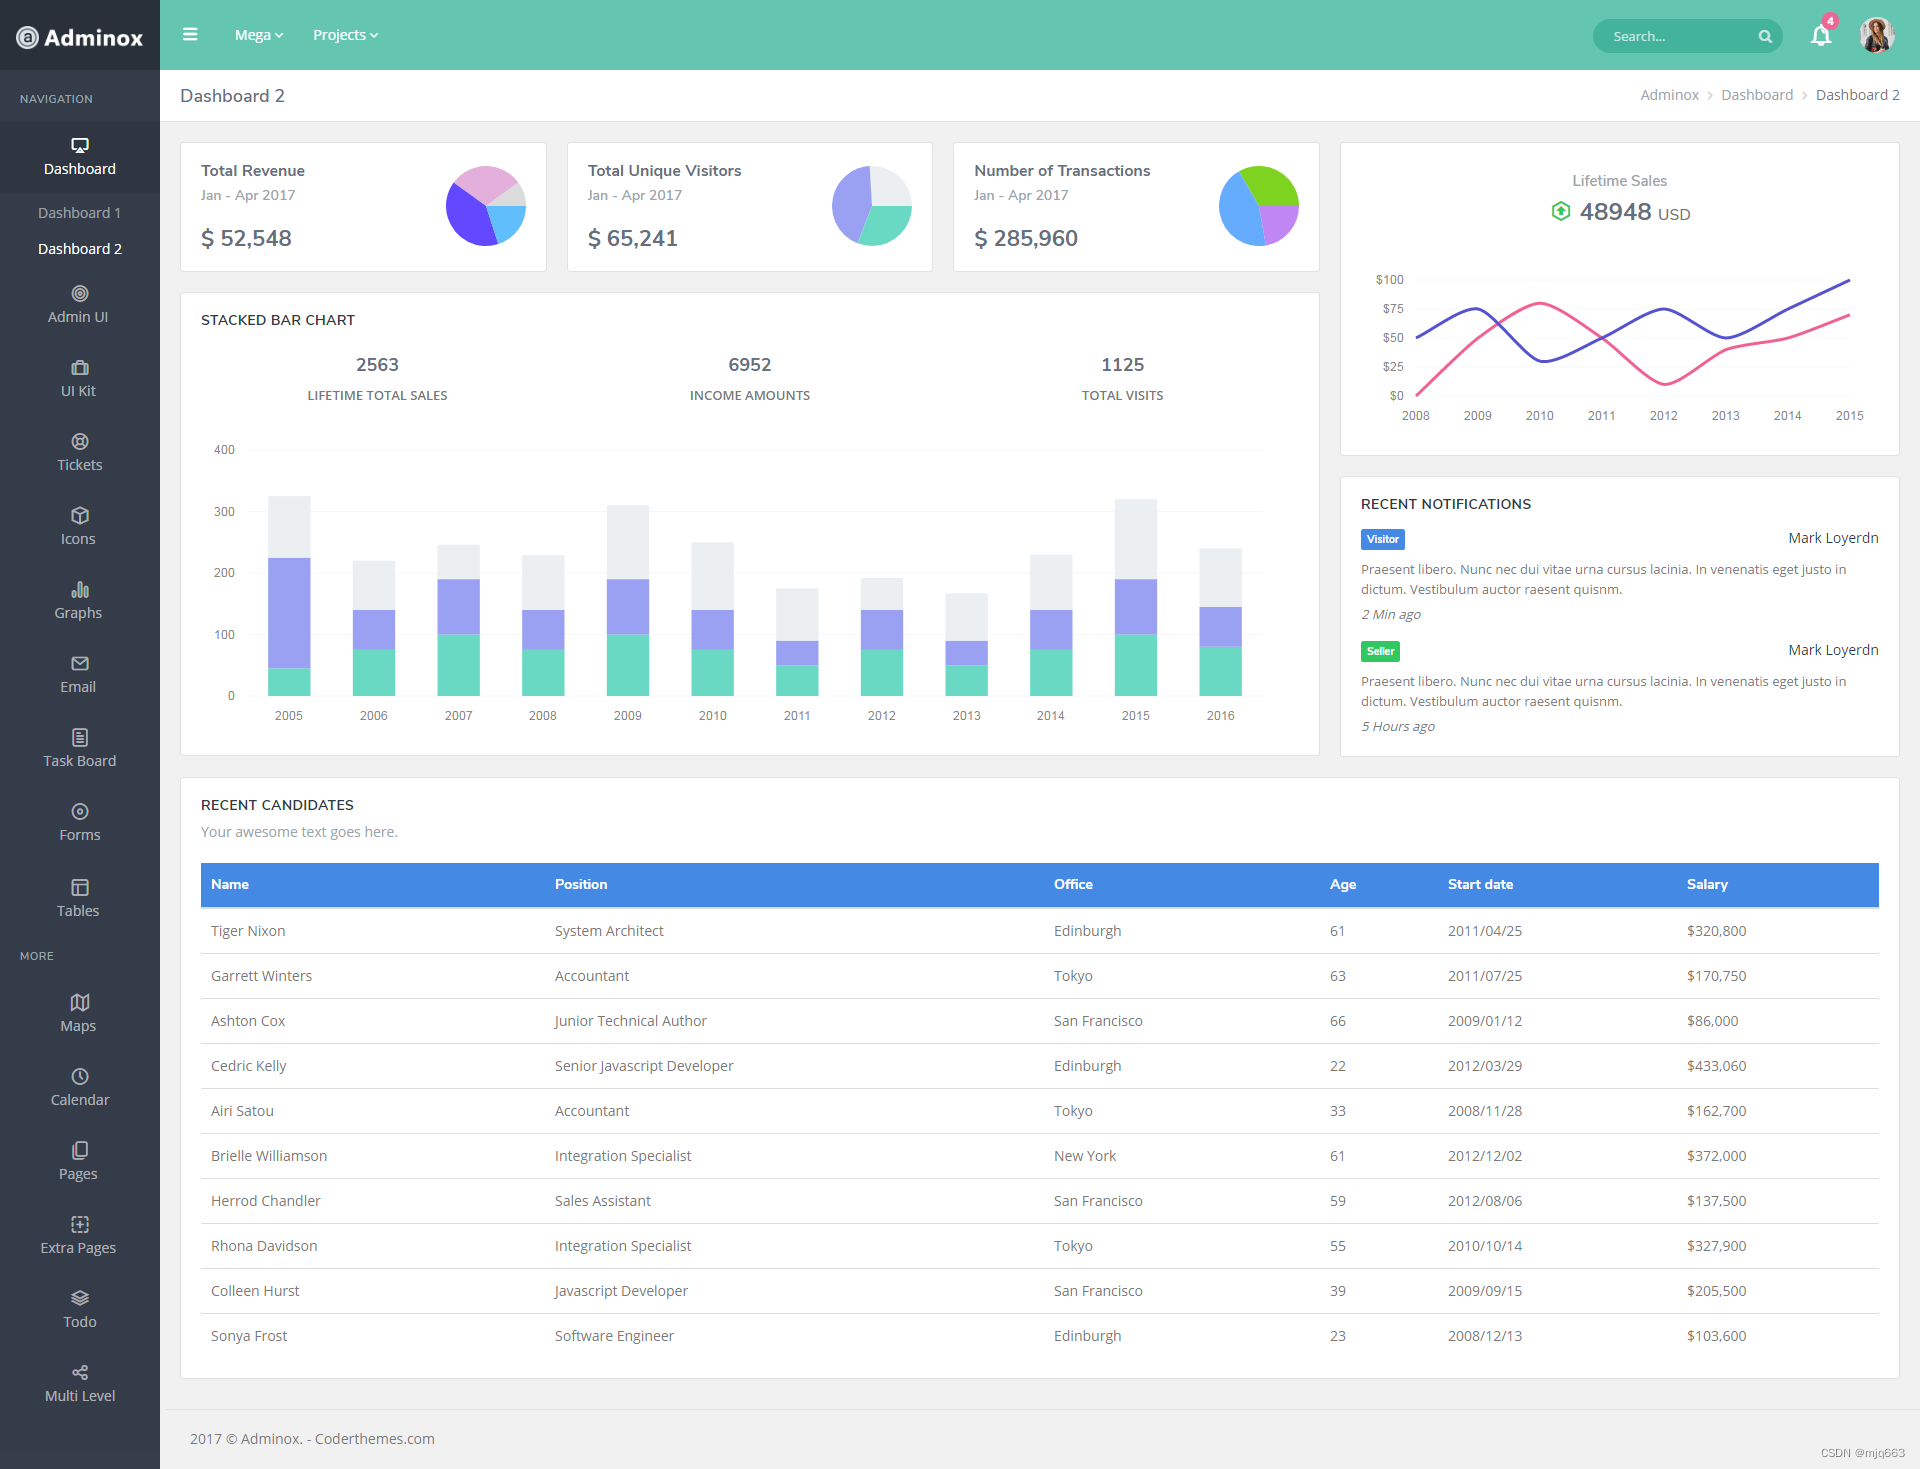
Task: Open the Tickets sidebar icon
Action: point(80,442)
